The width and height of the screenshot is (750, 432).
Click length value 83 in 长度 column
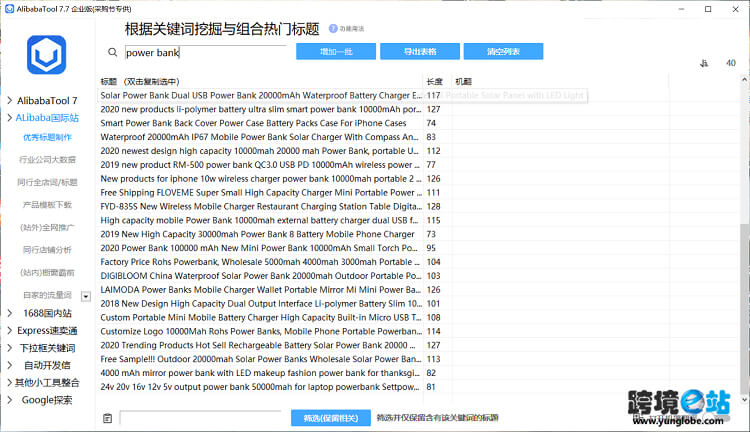pyautogui.click(x=431, y=137)
